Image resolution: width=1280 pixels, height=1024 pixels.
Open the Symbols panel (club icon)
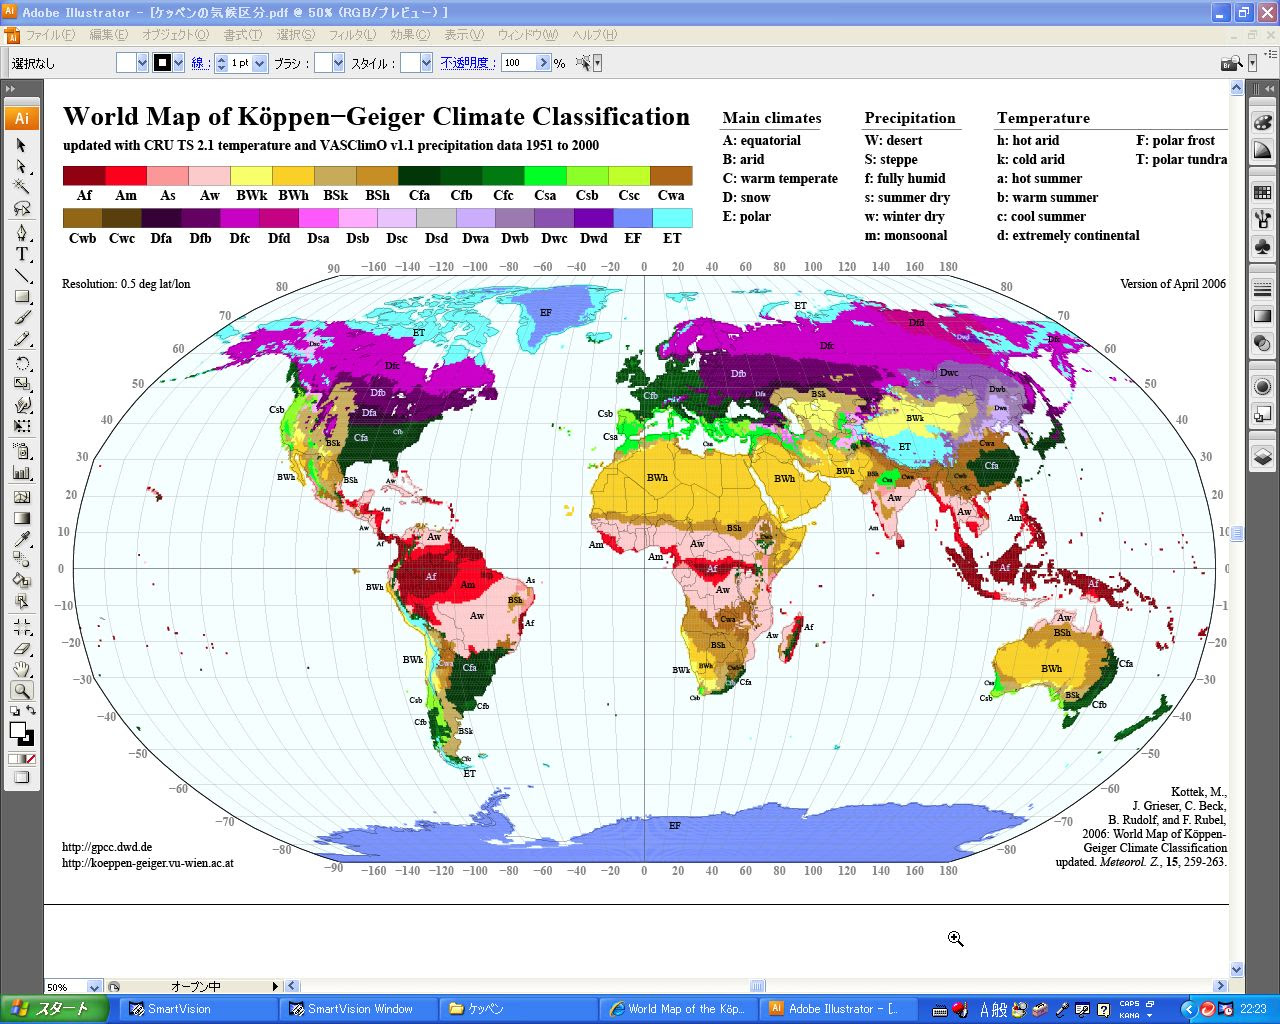pyautogui.click(x=1262, y=246)
